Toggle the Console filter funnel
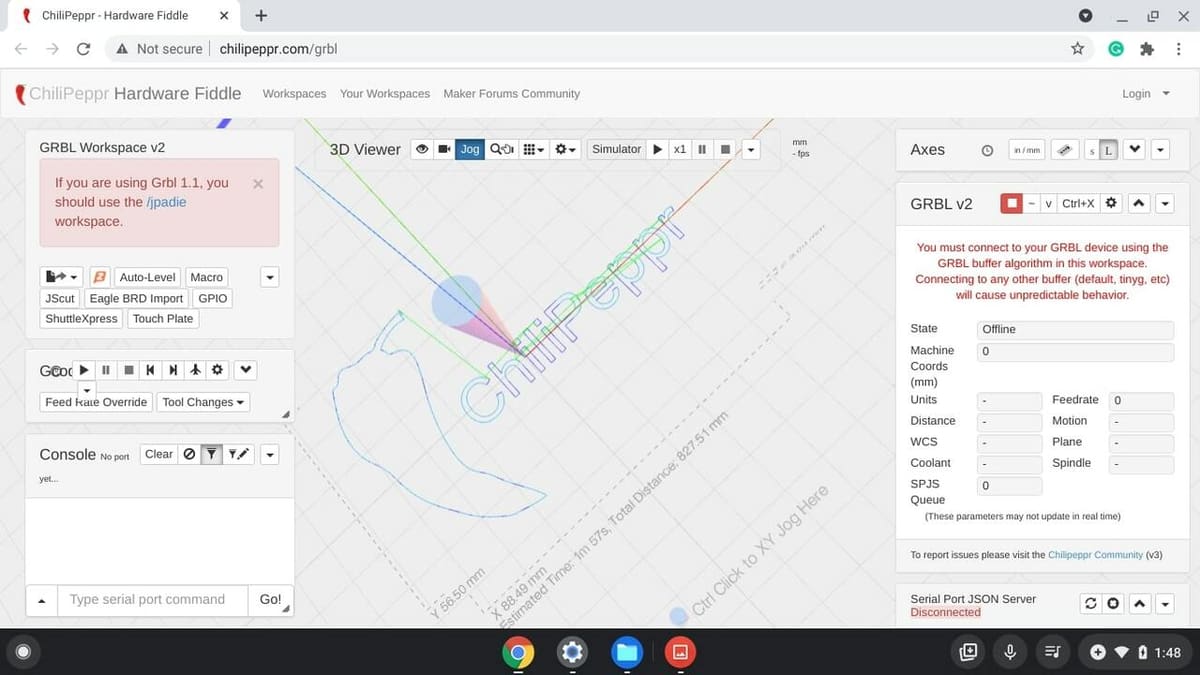The height and width of the screenshot is (675, 1200). [x=211, y=454]
